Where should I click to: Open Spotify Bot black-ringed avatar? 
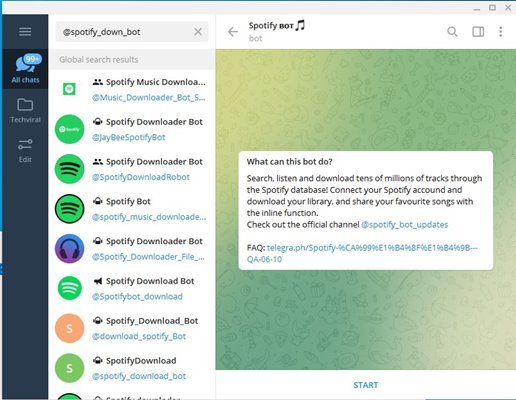coord(69,209)
